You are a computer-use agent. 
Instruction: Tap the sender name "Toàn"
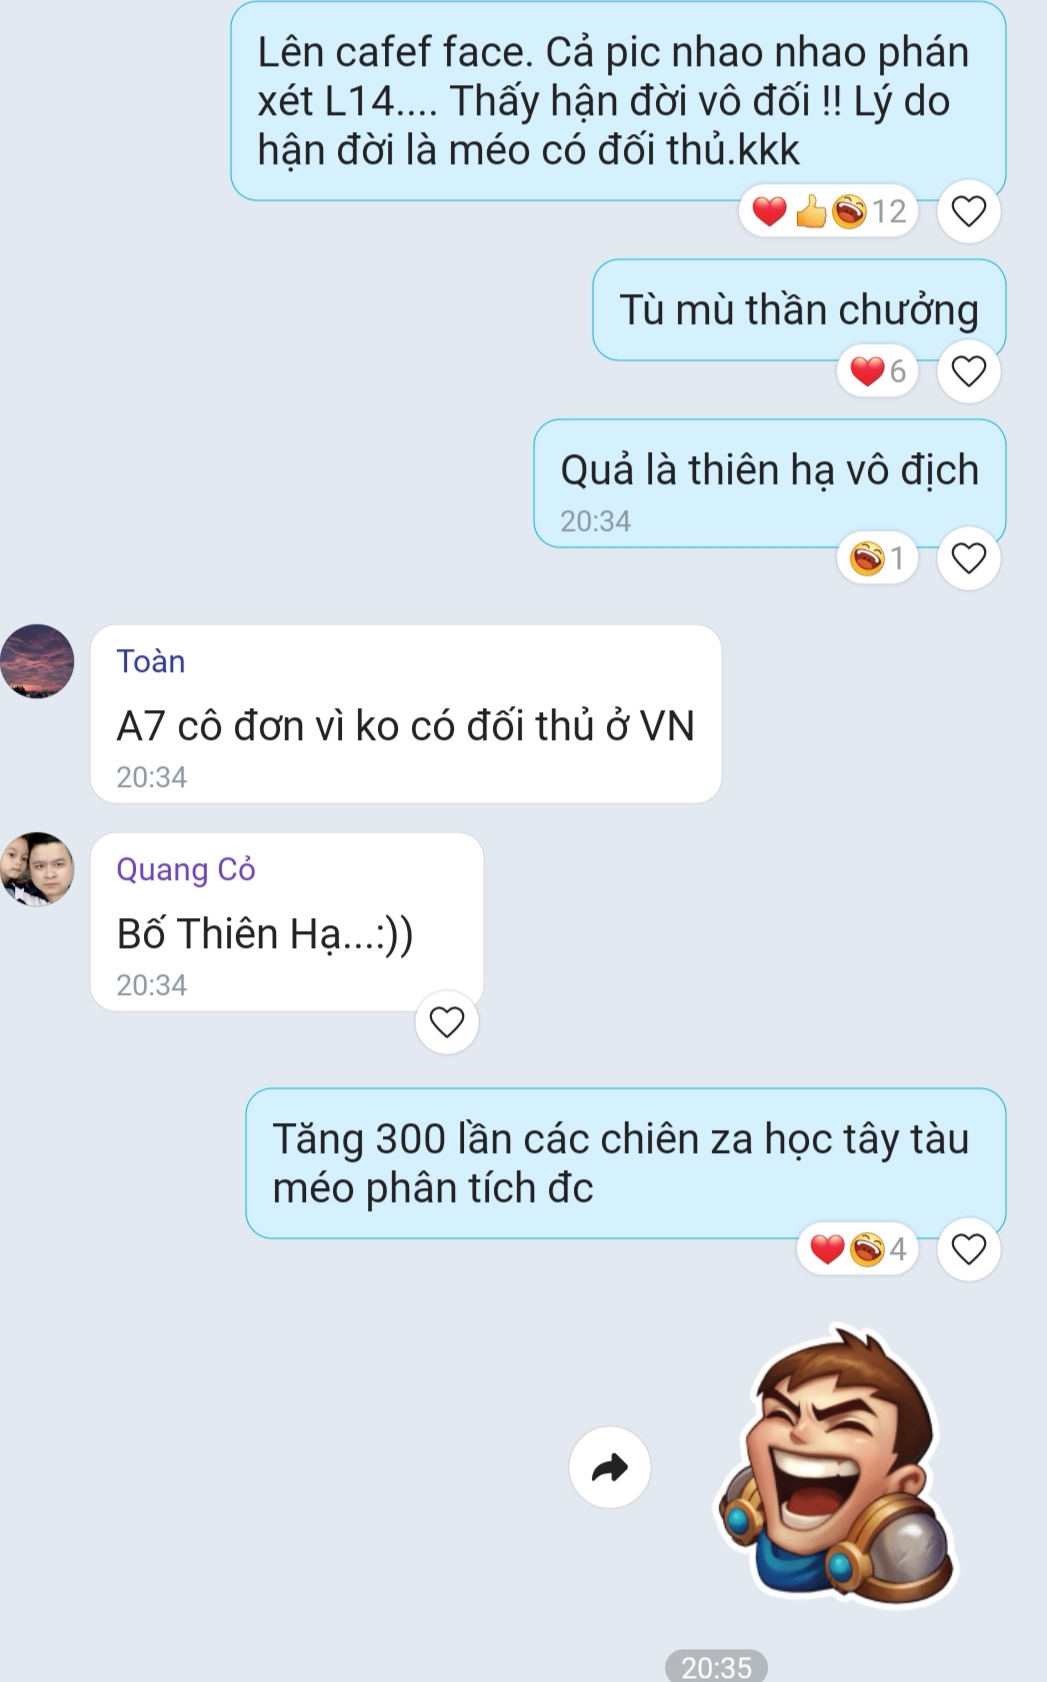coord(151,661)
